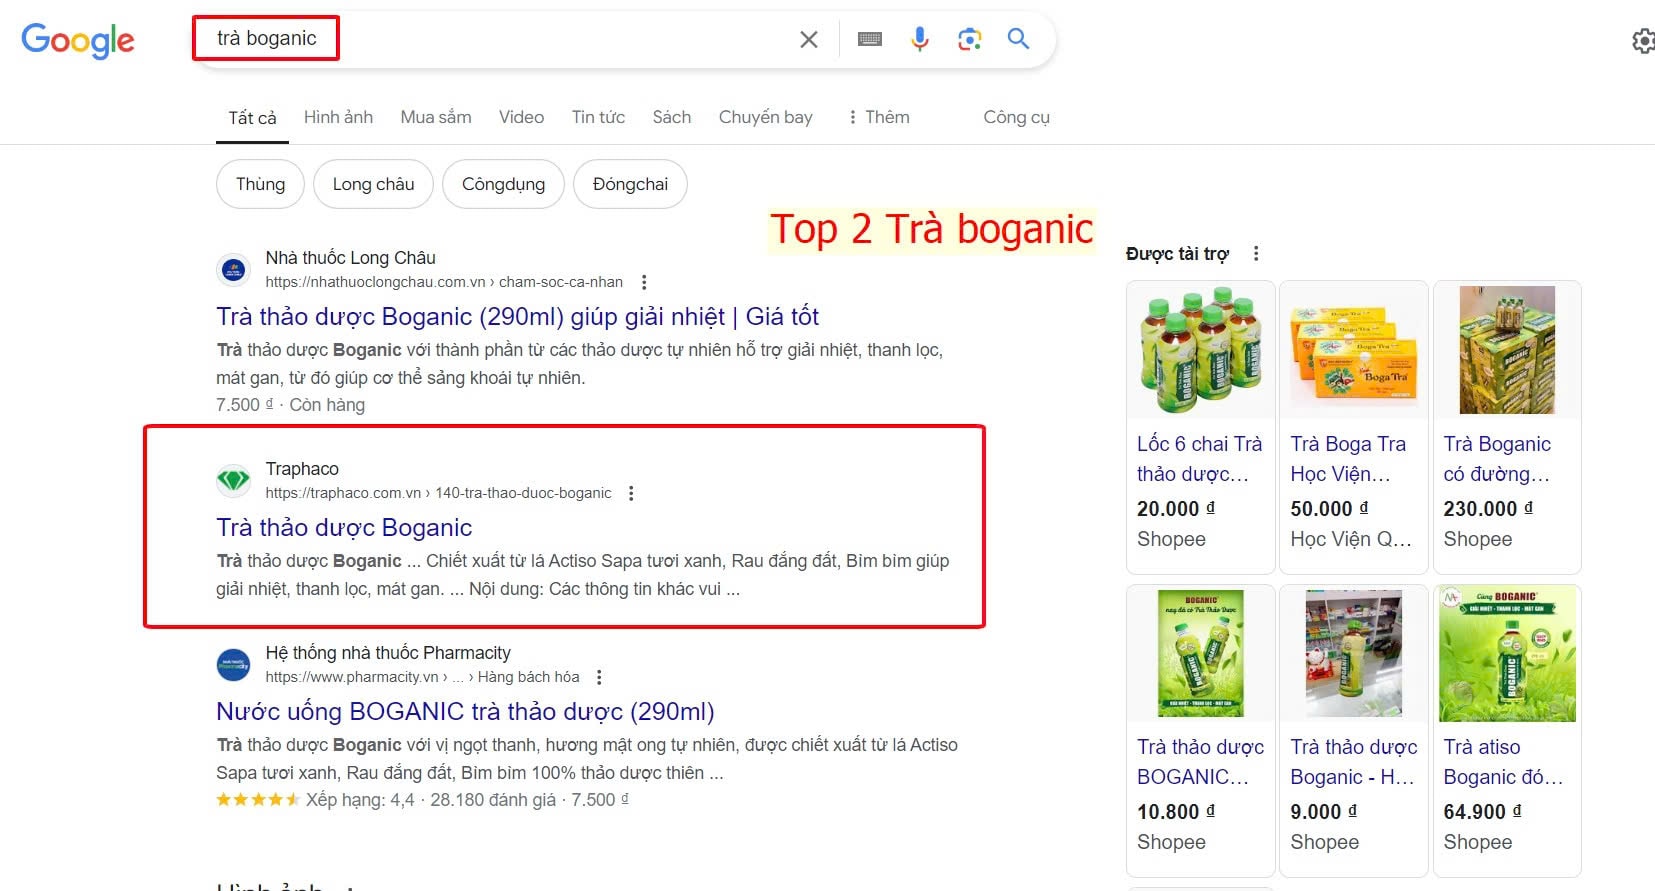
Task: Click the Google logo
Action: 78,40
